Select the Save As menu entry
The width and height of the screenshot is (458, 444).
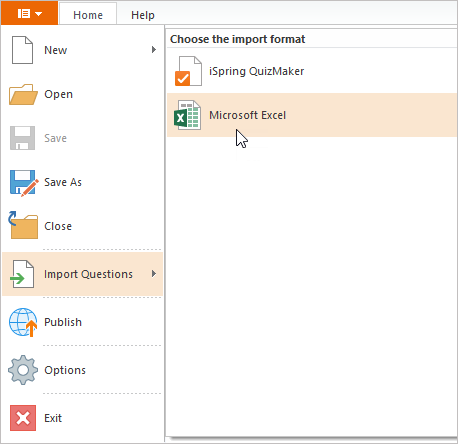click(82, 183)
